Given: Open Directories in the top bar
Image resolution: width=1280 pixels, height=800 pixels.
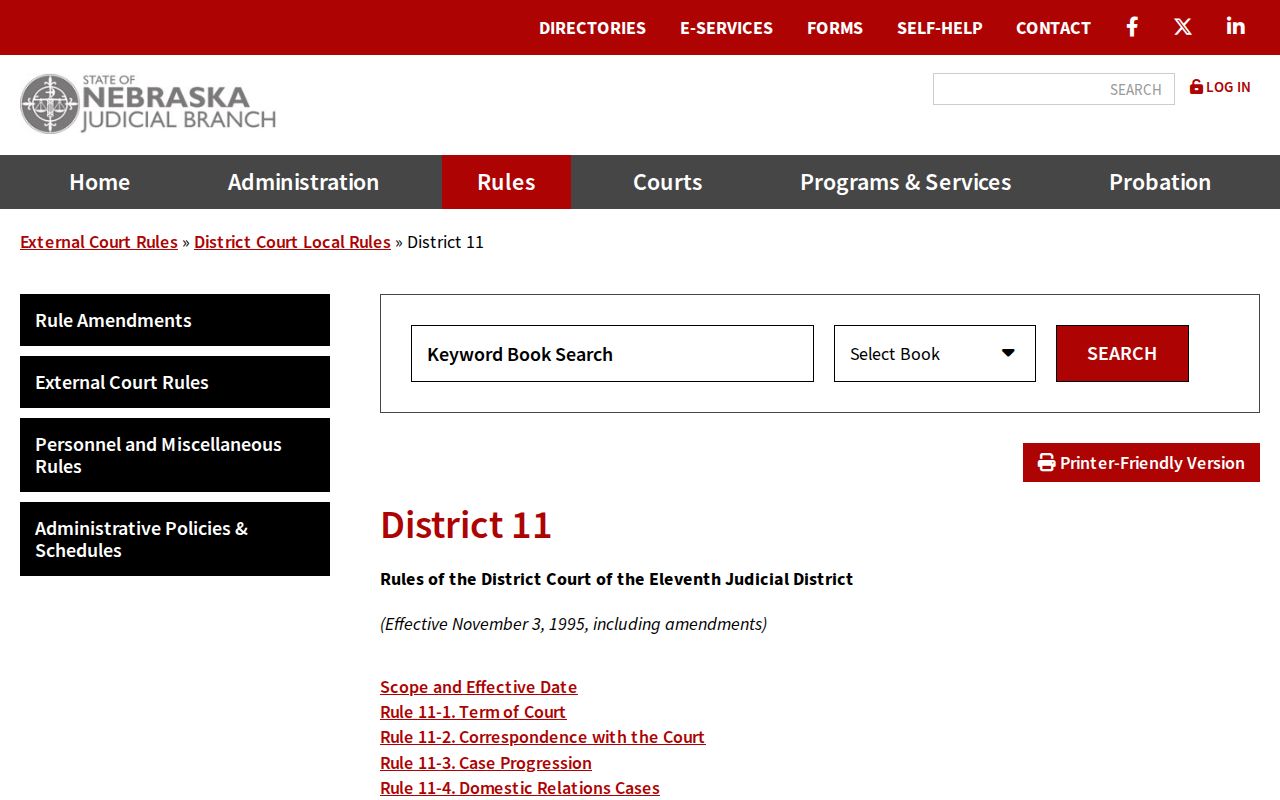Looking at the screenshot, I should [x=592, y=28].
